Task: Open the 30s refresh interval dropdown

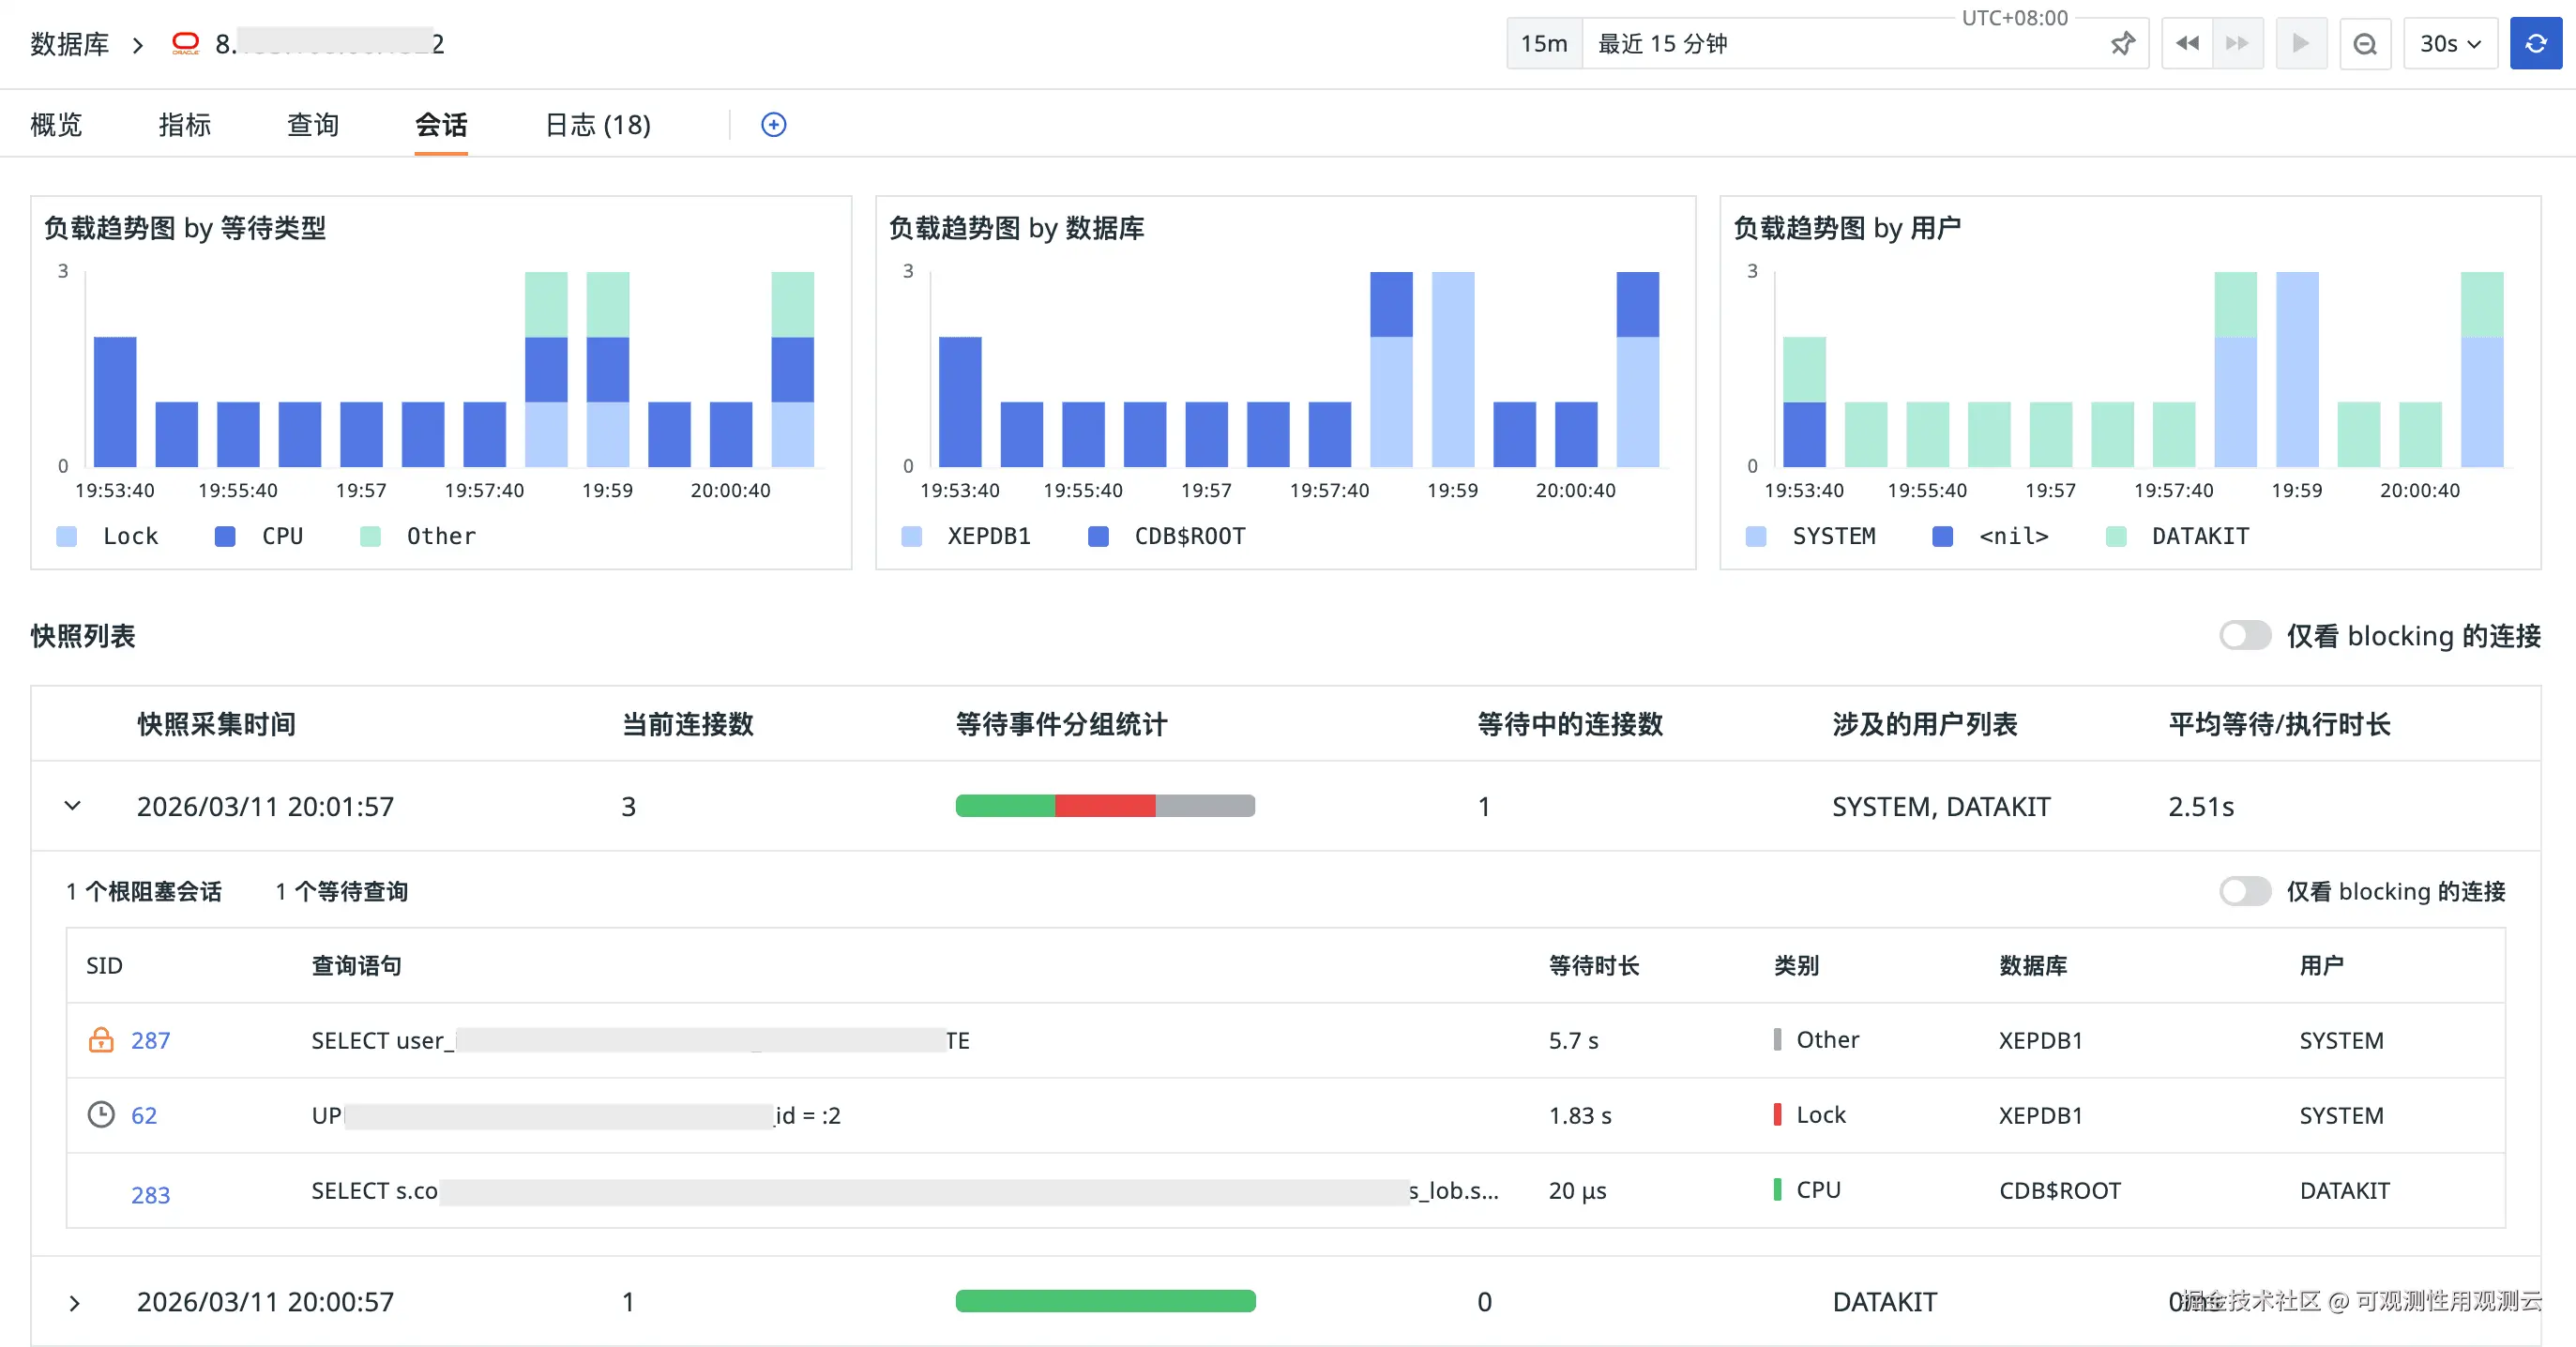Action: [x=2450, y=44]
